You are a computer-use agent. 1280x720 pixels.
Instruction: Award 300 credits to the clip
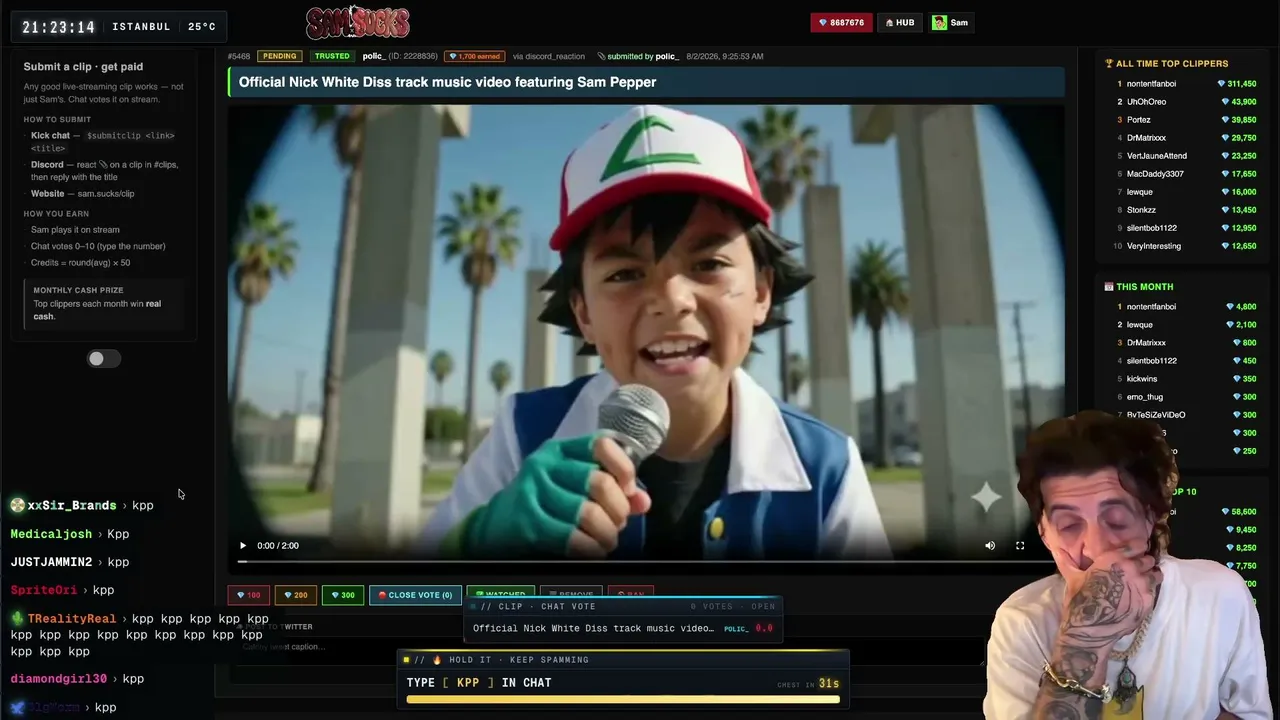point(342,595)
